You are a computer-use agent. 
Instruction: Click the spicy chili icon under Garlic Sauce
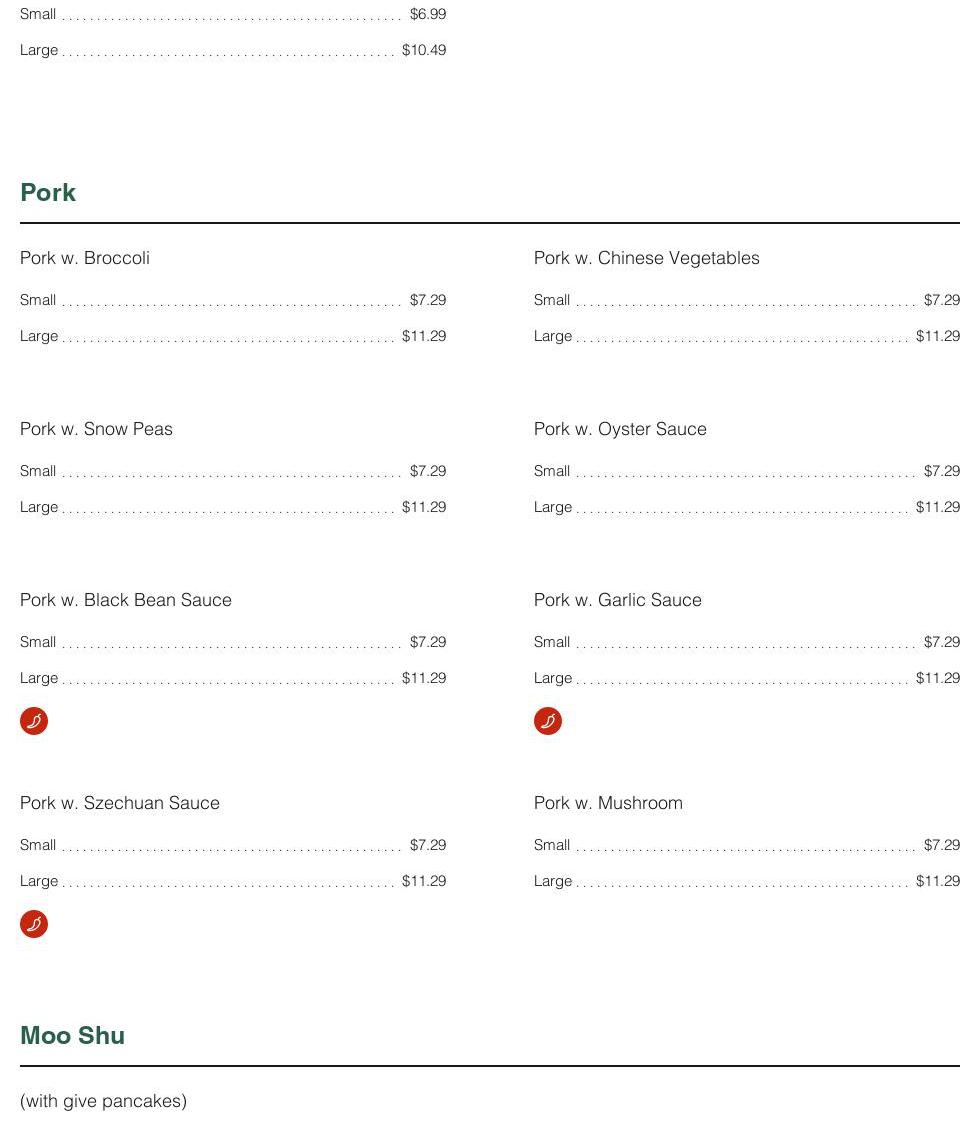[548, 721]
